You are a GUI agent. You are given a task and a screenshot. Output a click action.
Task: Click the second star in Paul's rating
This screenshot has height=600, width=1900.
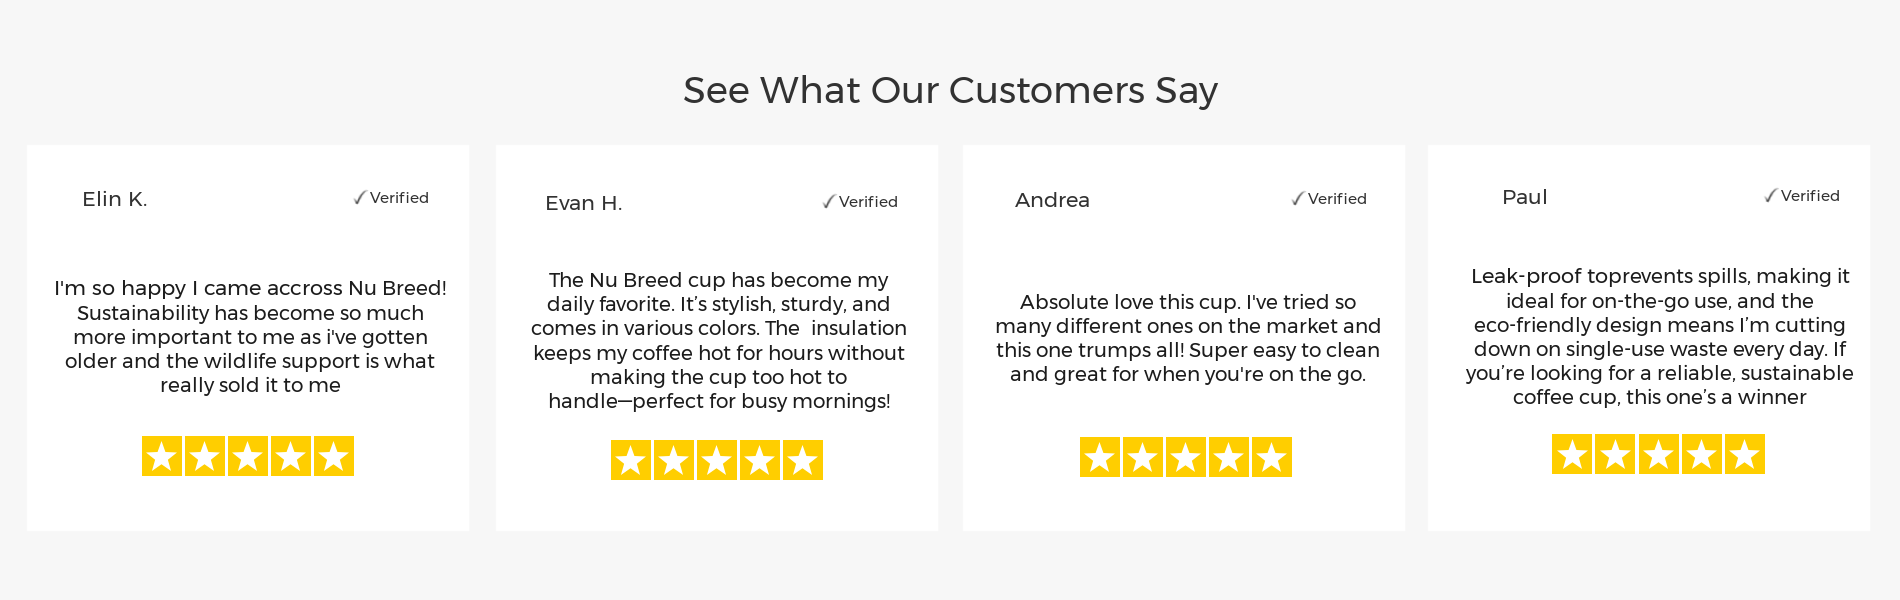(1615, 455)
